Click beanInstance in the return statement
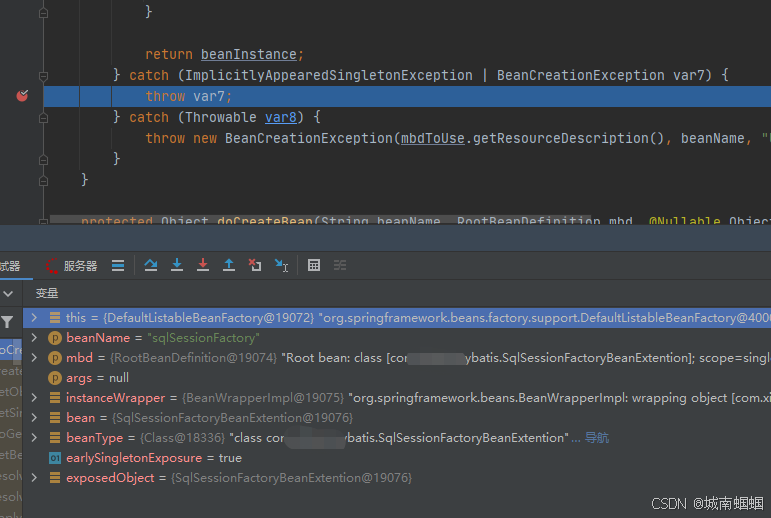The height and width of the screenshot is (518, 771). pyautogui.click(x=249, y=54)
